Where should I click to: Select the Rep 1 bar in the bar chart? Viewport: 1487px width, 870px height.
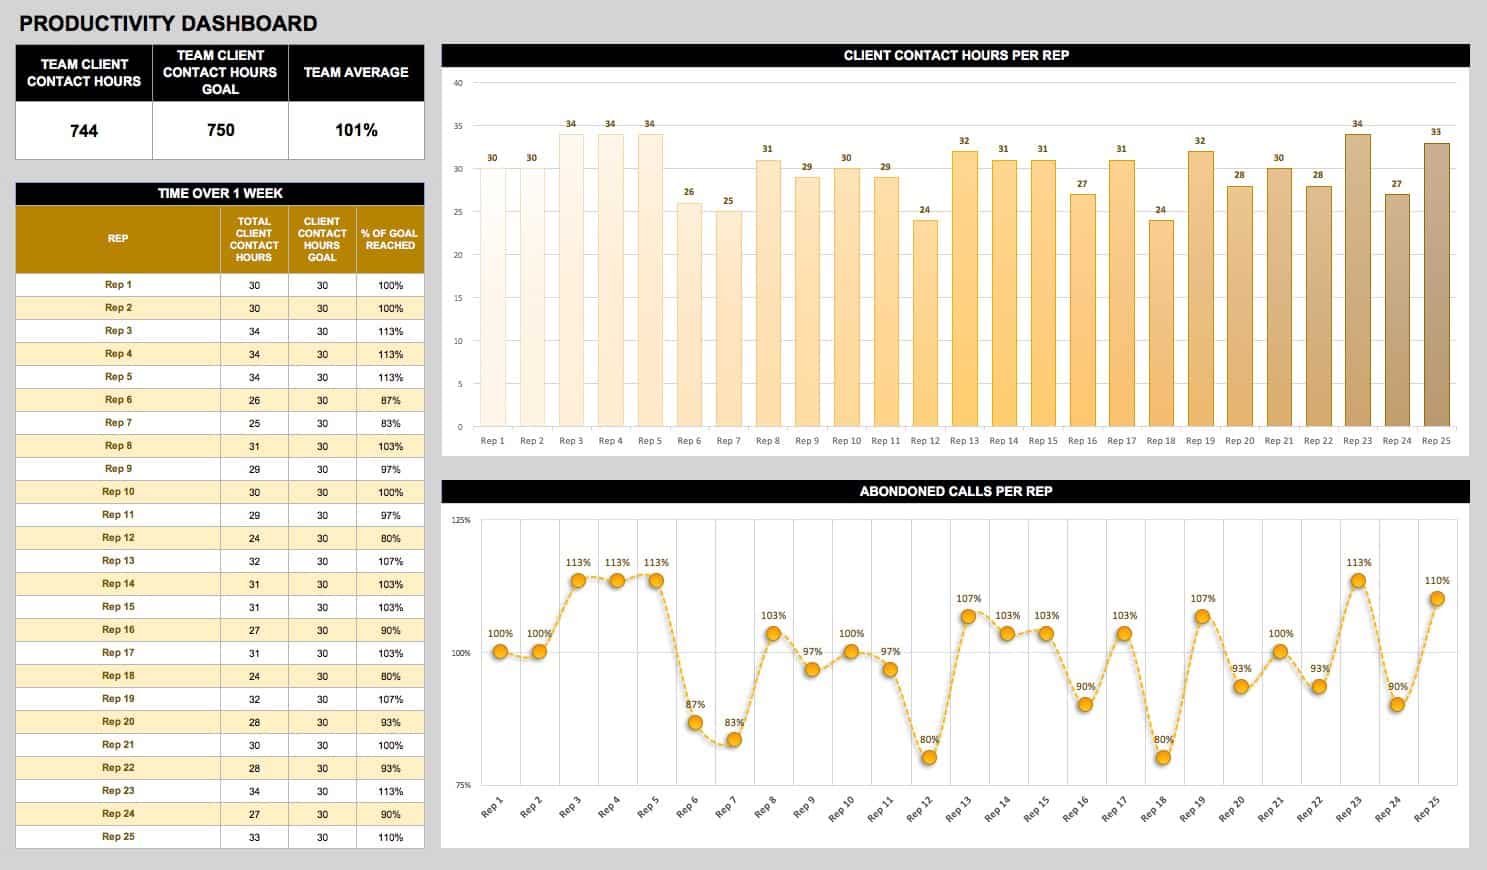pos(492,300)
